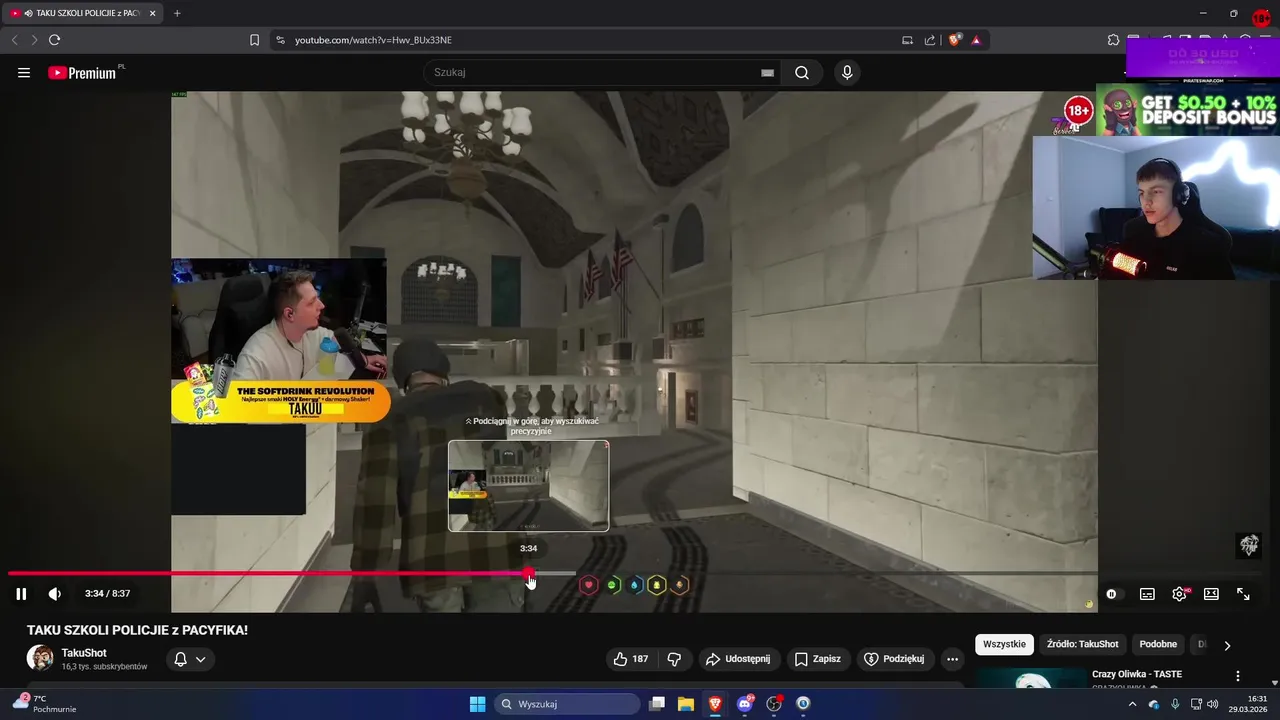Start voice search with microphone
This screenshot has height=720, width=1280.
coord(847,72)
